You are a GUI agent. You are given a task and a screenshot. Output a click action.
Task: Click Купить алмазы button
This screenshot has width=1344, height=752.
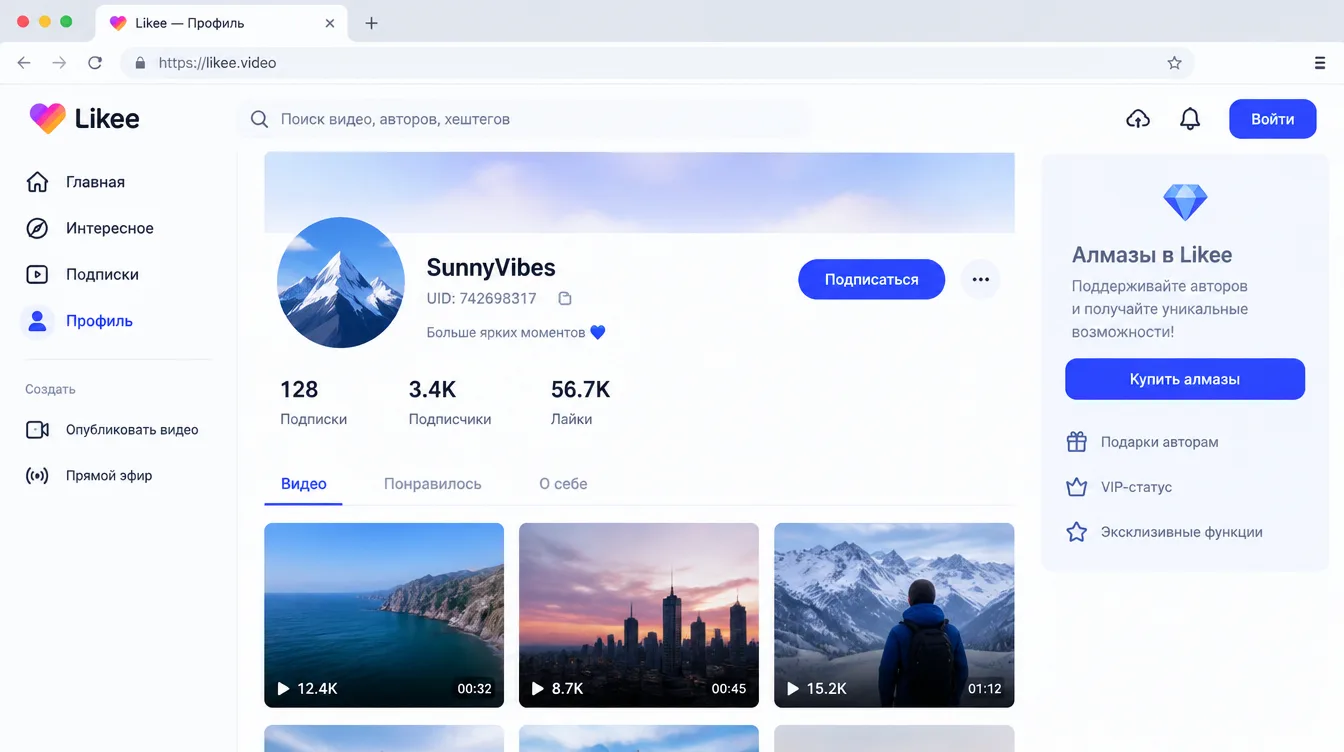pyautogui.click(x=1185, y=379)
